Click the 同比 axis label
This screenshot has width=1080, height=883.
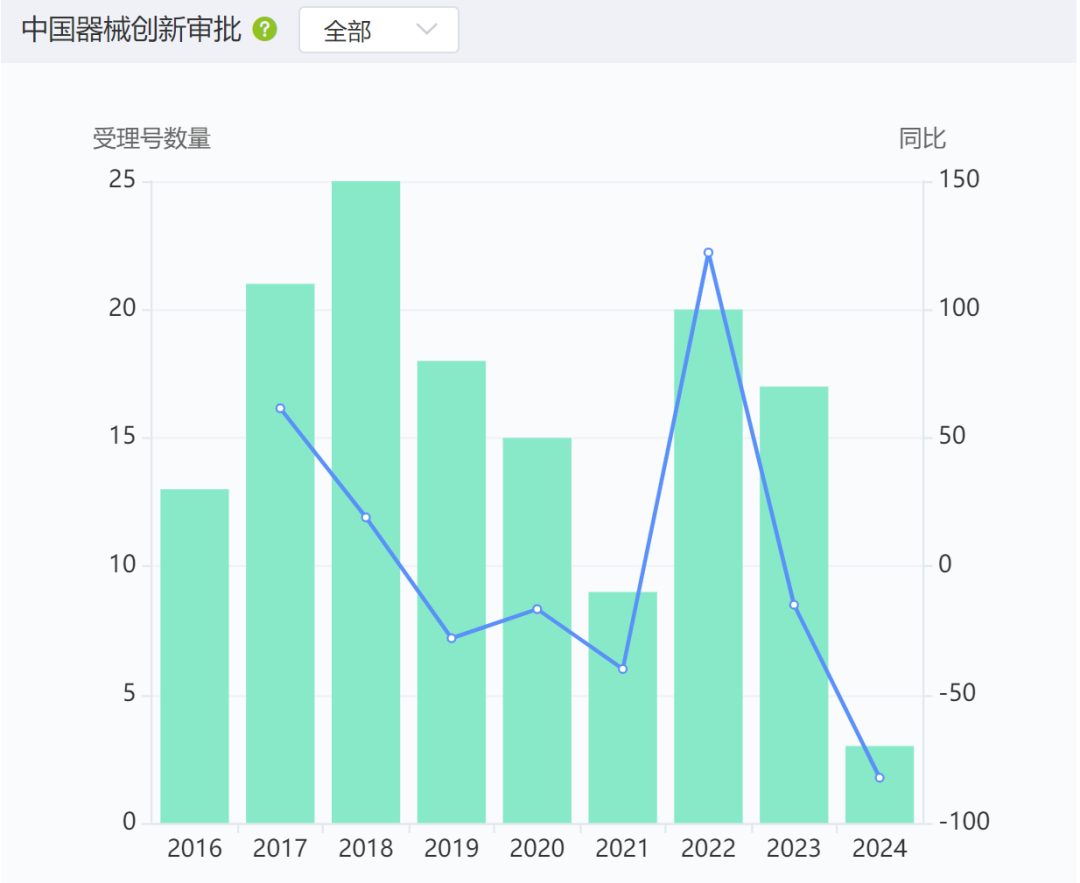[922, 138]
